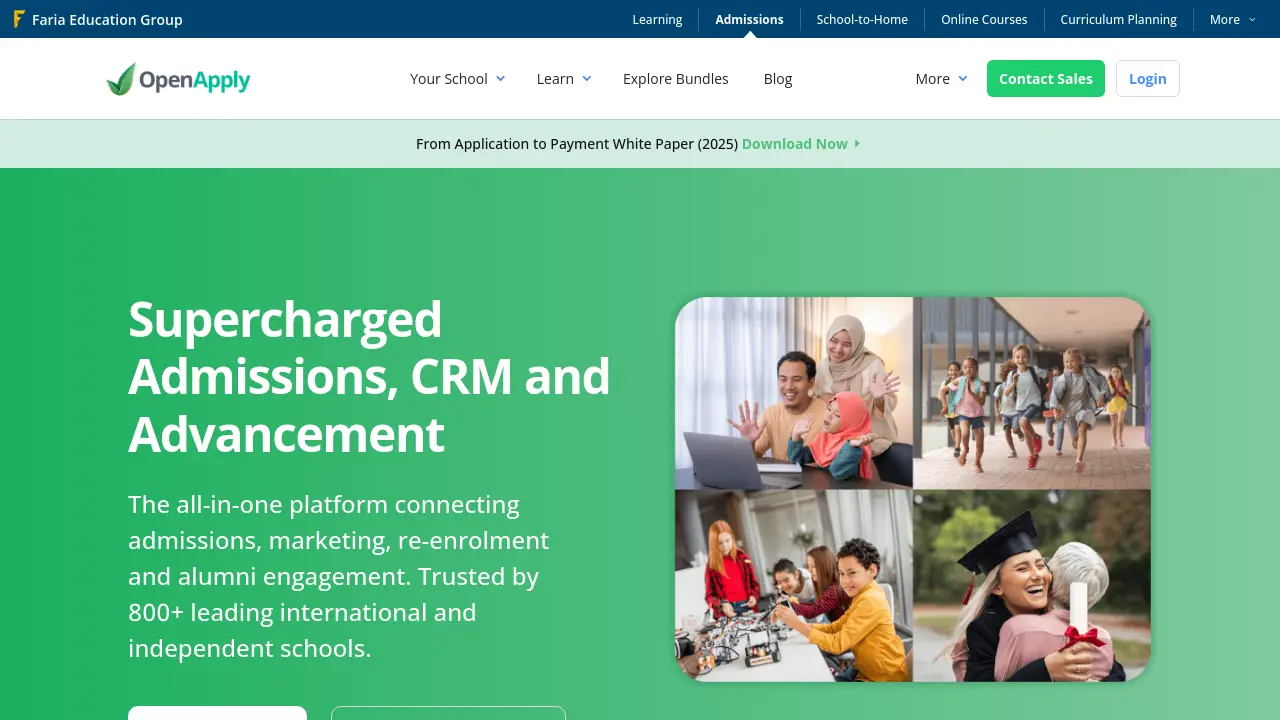Visit the Blog
Image resolution: width=1280 pixels, height=720 pixels.
pos(778,78)
